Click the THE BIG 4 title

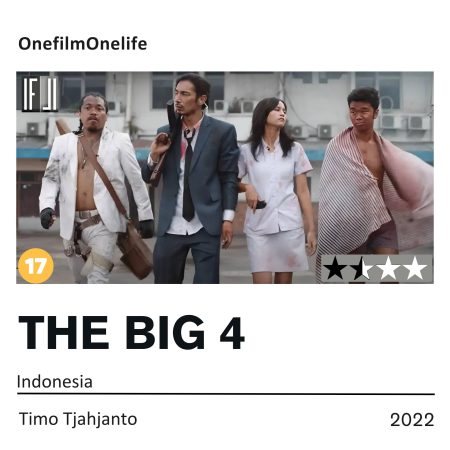coord(132,332)
